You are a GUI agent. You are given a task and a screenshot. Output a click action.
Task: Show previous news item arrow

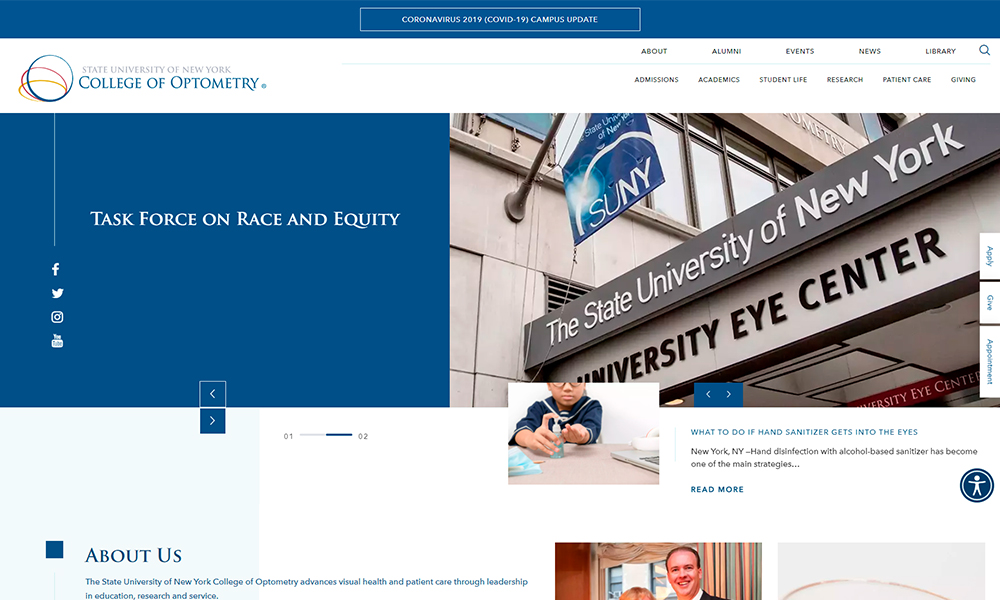[707, 395]
